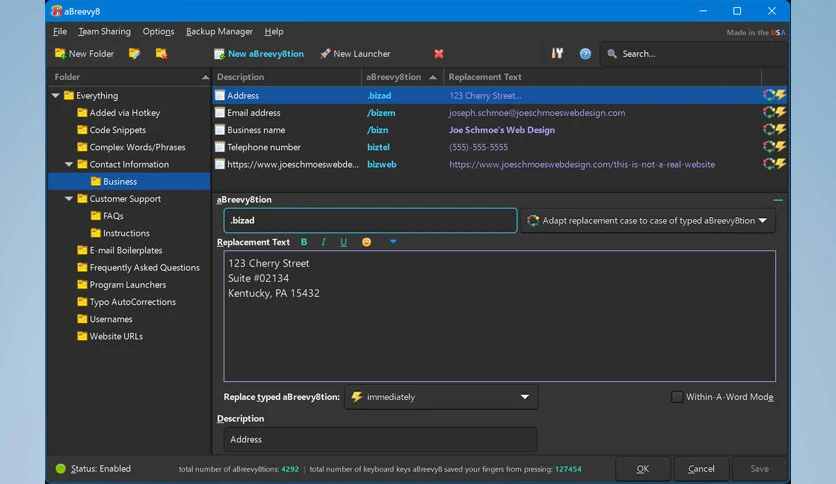Toggle underline formatting
The height and width of the screenshot is (484, 836).
click(x=343, y=242)
